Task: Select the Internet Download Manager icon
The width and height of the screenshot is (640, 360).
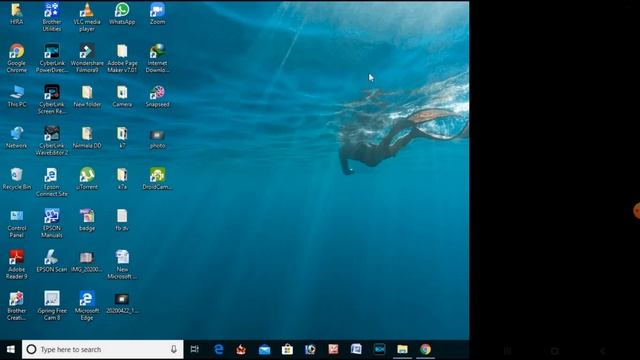Action: coord(157,58)
